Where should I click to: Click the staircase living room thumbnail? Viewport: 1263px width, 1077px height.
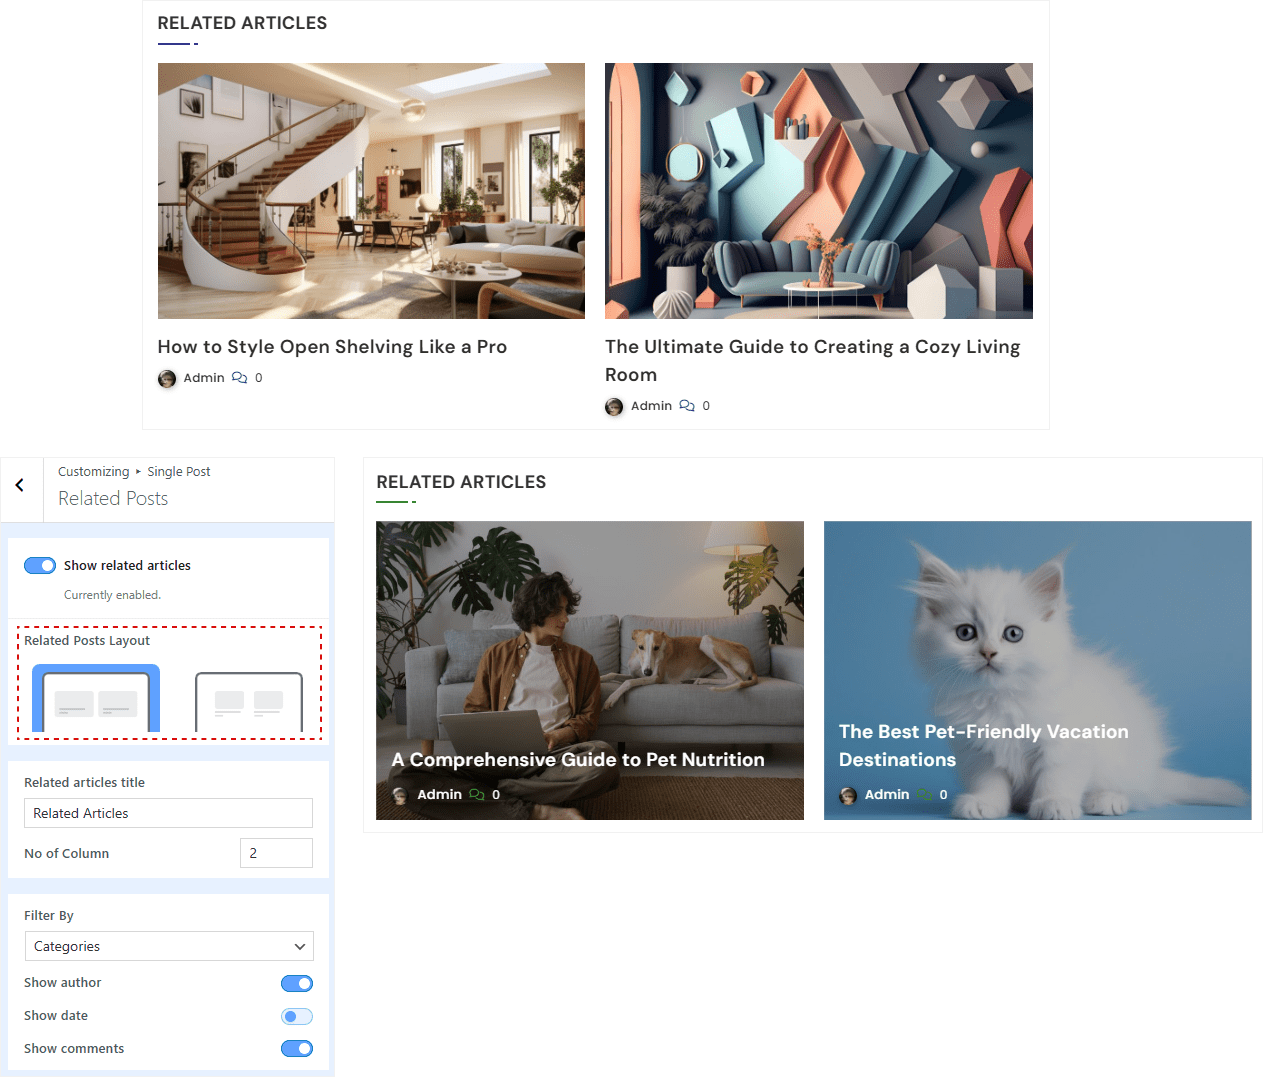[x=371, y=191]
